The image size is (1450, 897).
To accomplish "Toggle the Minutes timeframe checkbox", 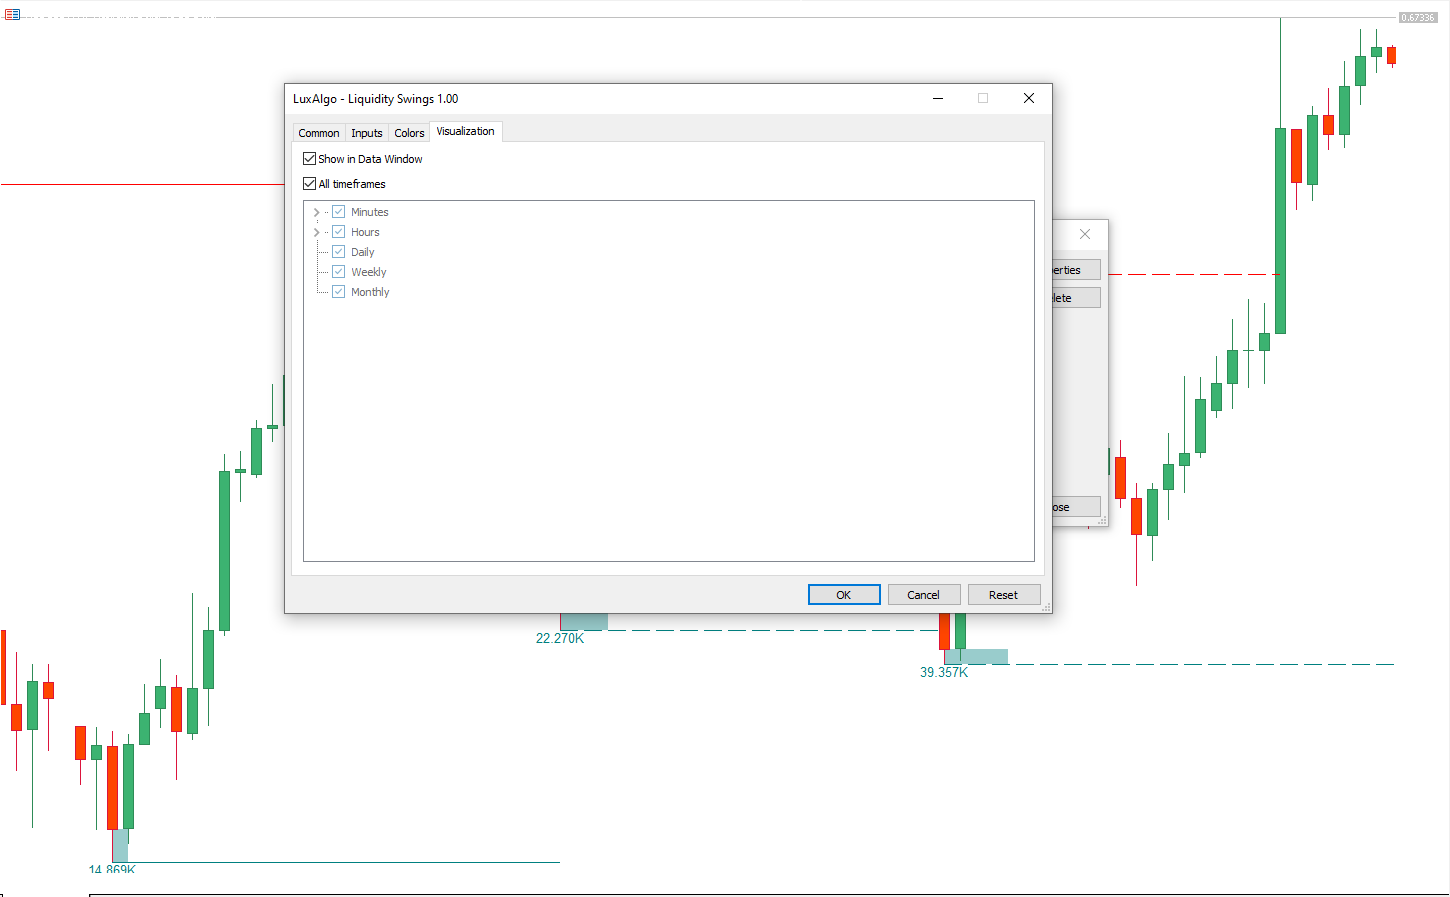I will 339,212.
